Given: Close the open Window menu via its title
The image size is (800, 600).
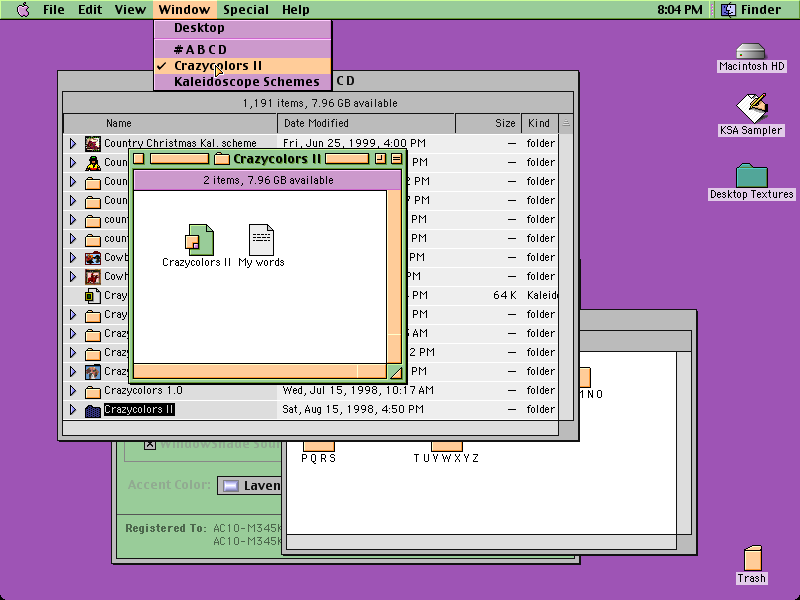Looking at the screenshot, I should pyautogui.click(x=184, y=10).
